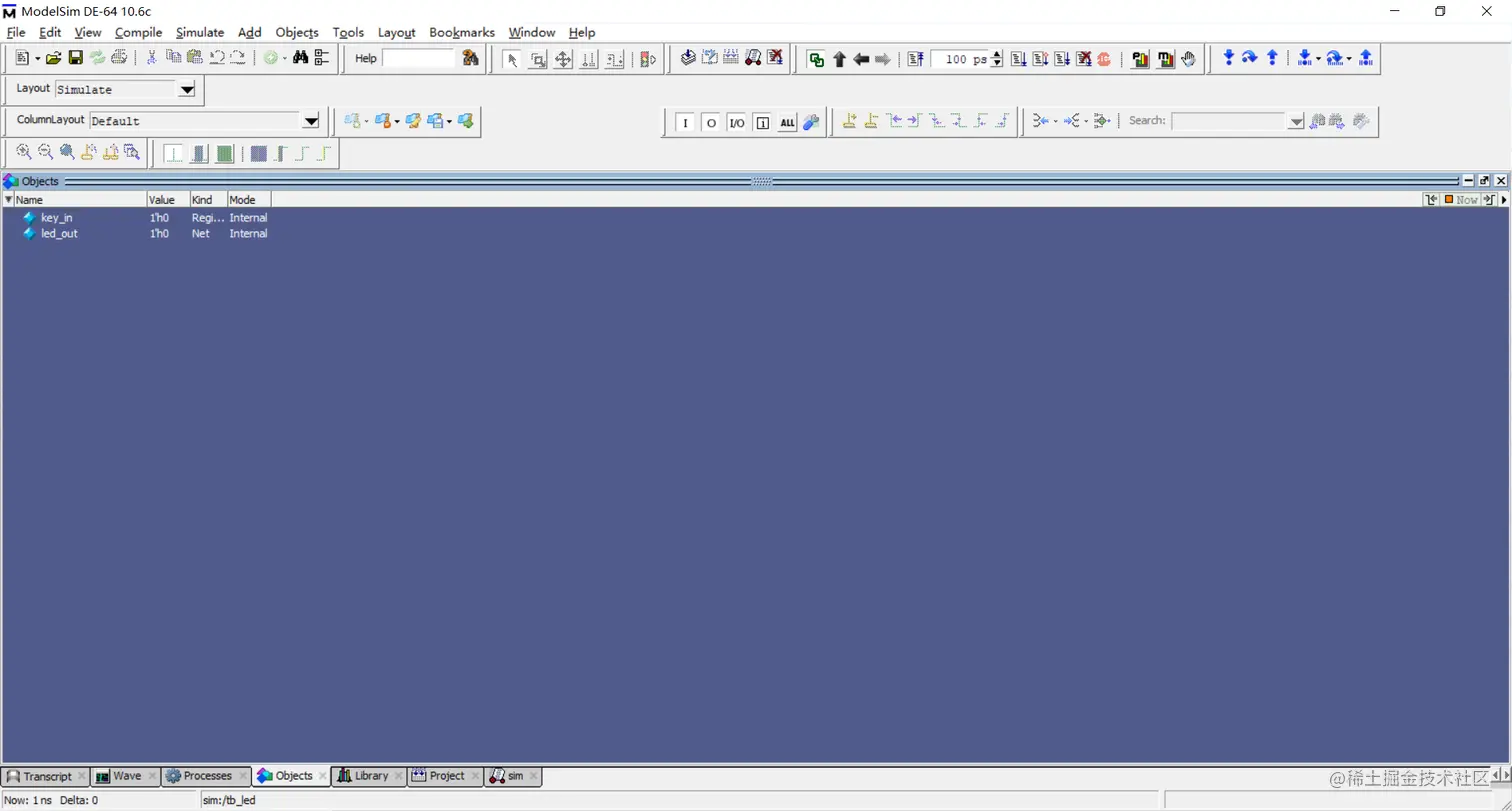The height and width of the screenshot is (811, 1512).
Task: Click the Paste icon
Action: [195, 59]
